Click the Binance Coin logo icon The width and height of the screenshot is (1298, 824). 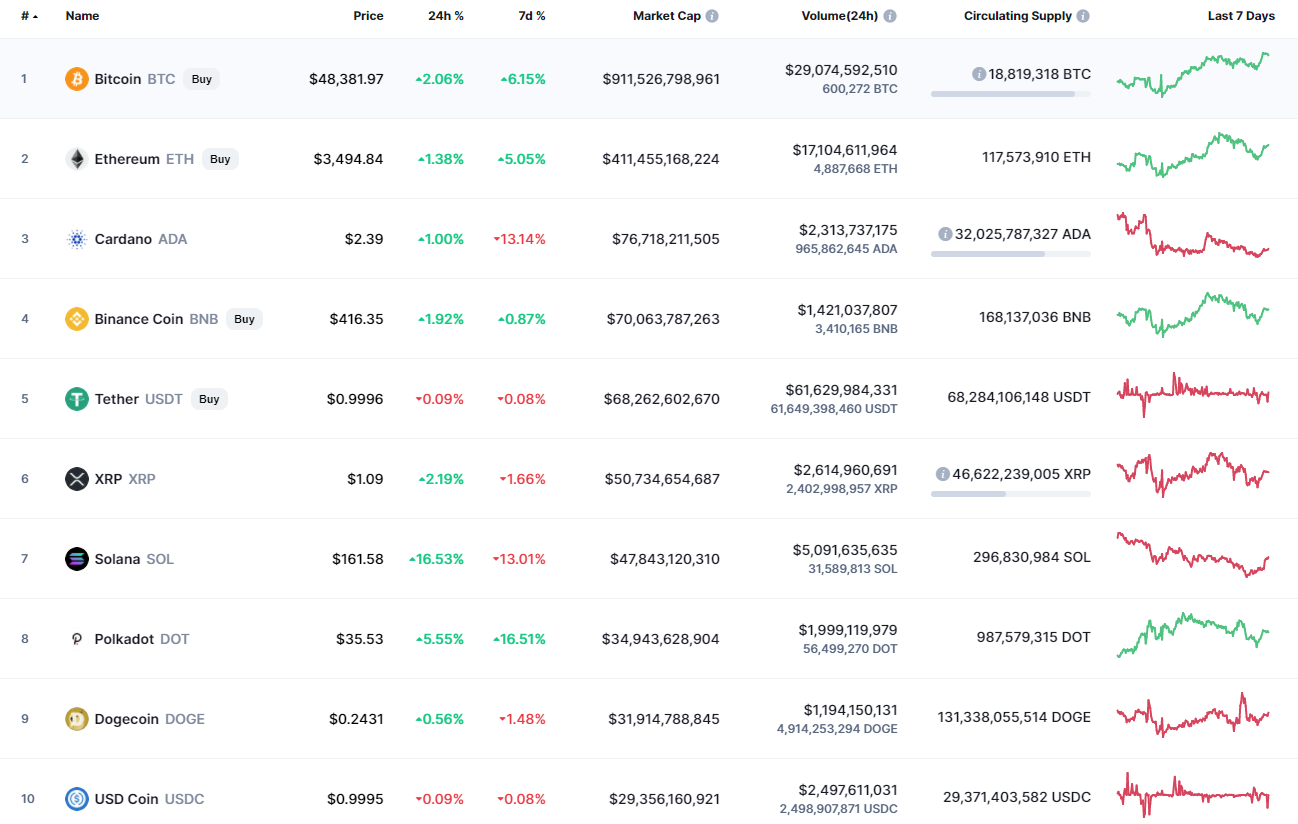(77, 319)
